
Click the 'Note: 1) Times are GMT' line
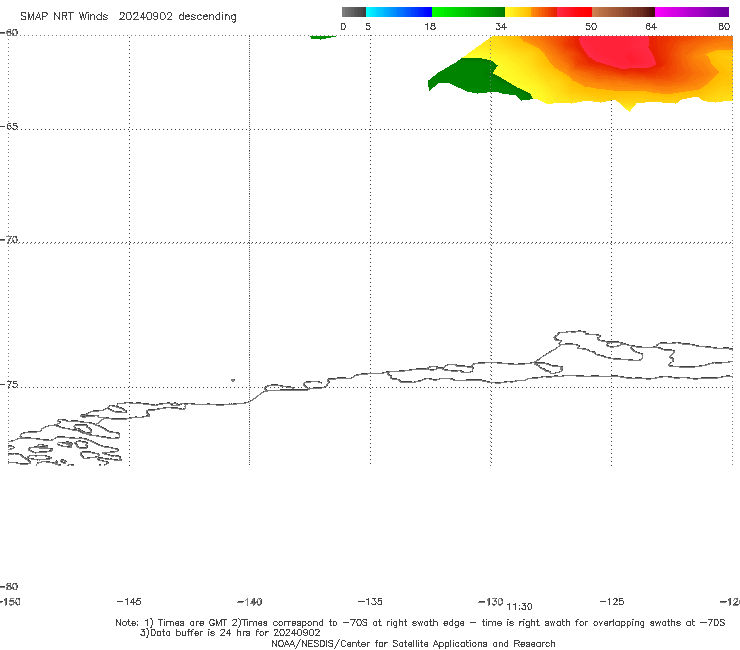(420, 623)
